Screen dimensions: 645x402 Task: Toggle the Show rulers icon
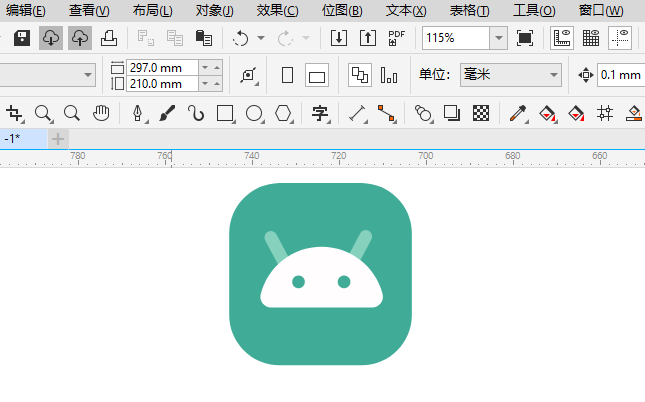pyautogui.click(x=562, y=38)
